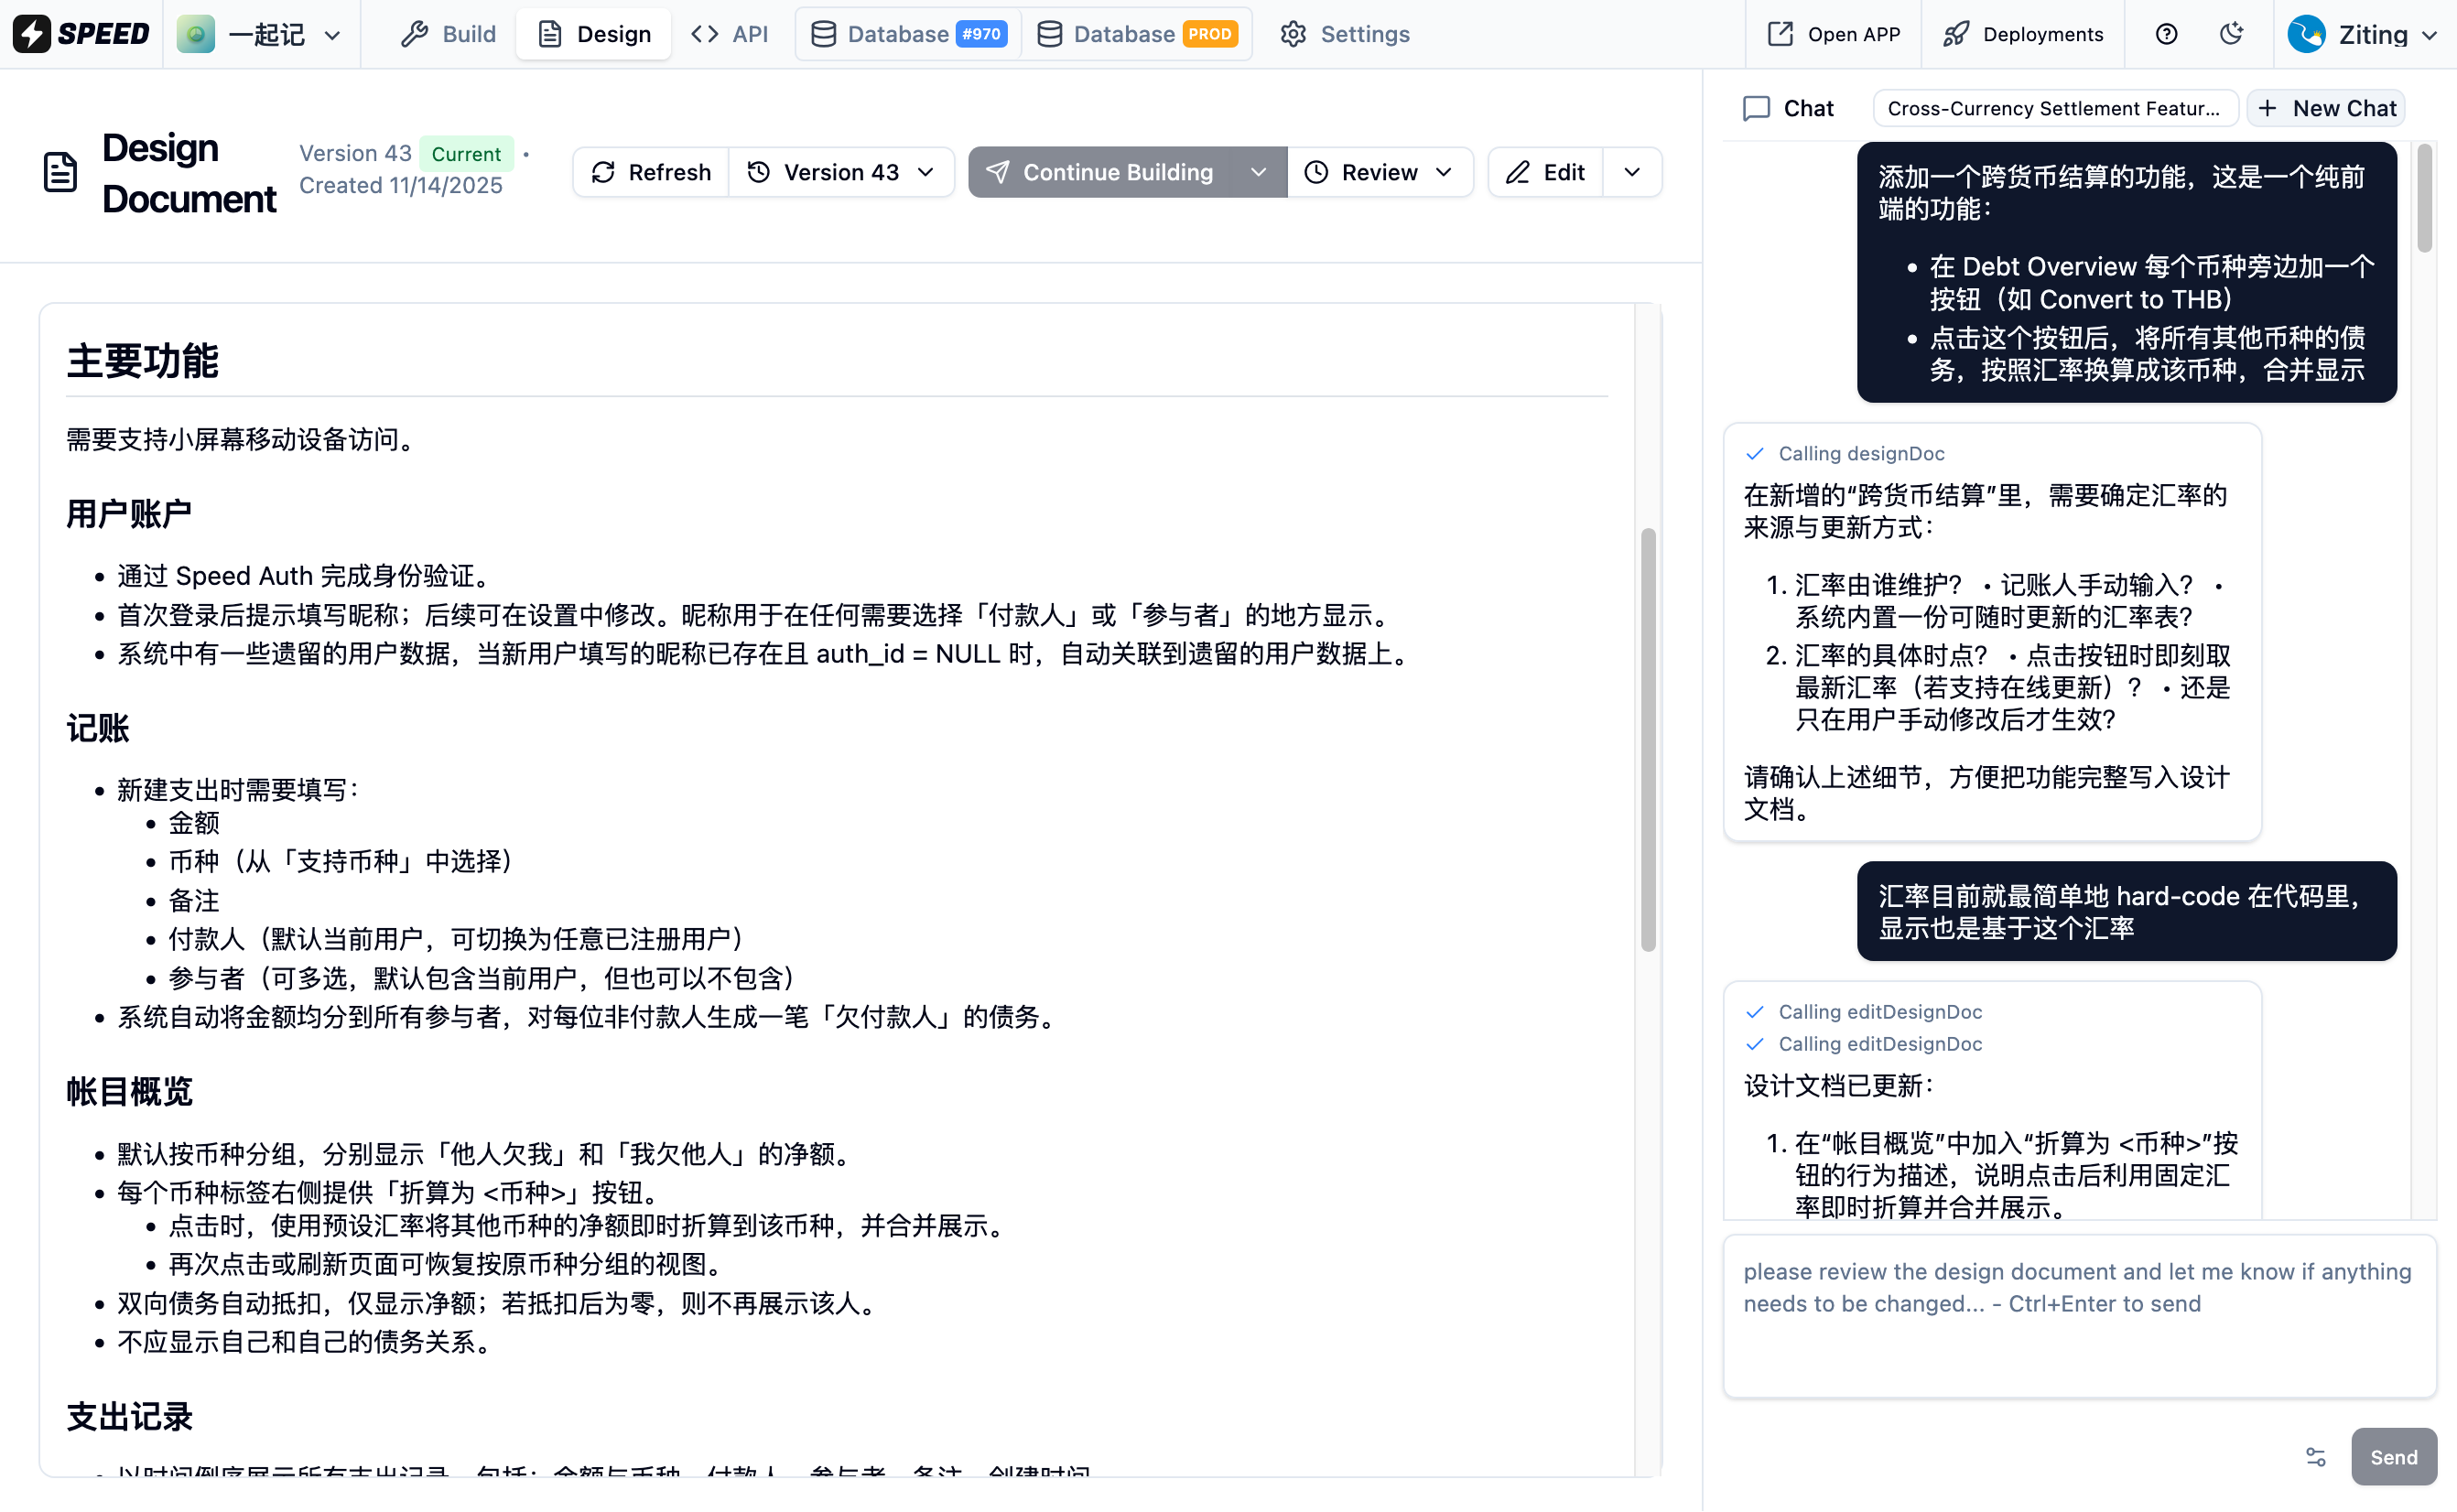The image size is (2457, 1512).
Task: Start a New Chat
Action: point(2326,108)
